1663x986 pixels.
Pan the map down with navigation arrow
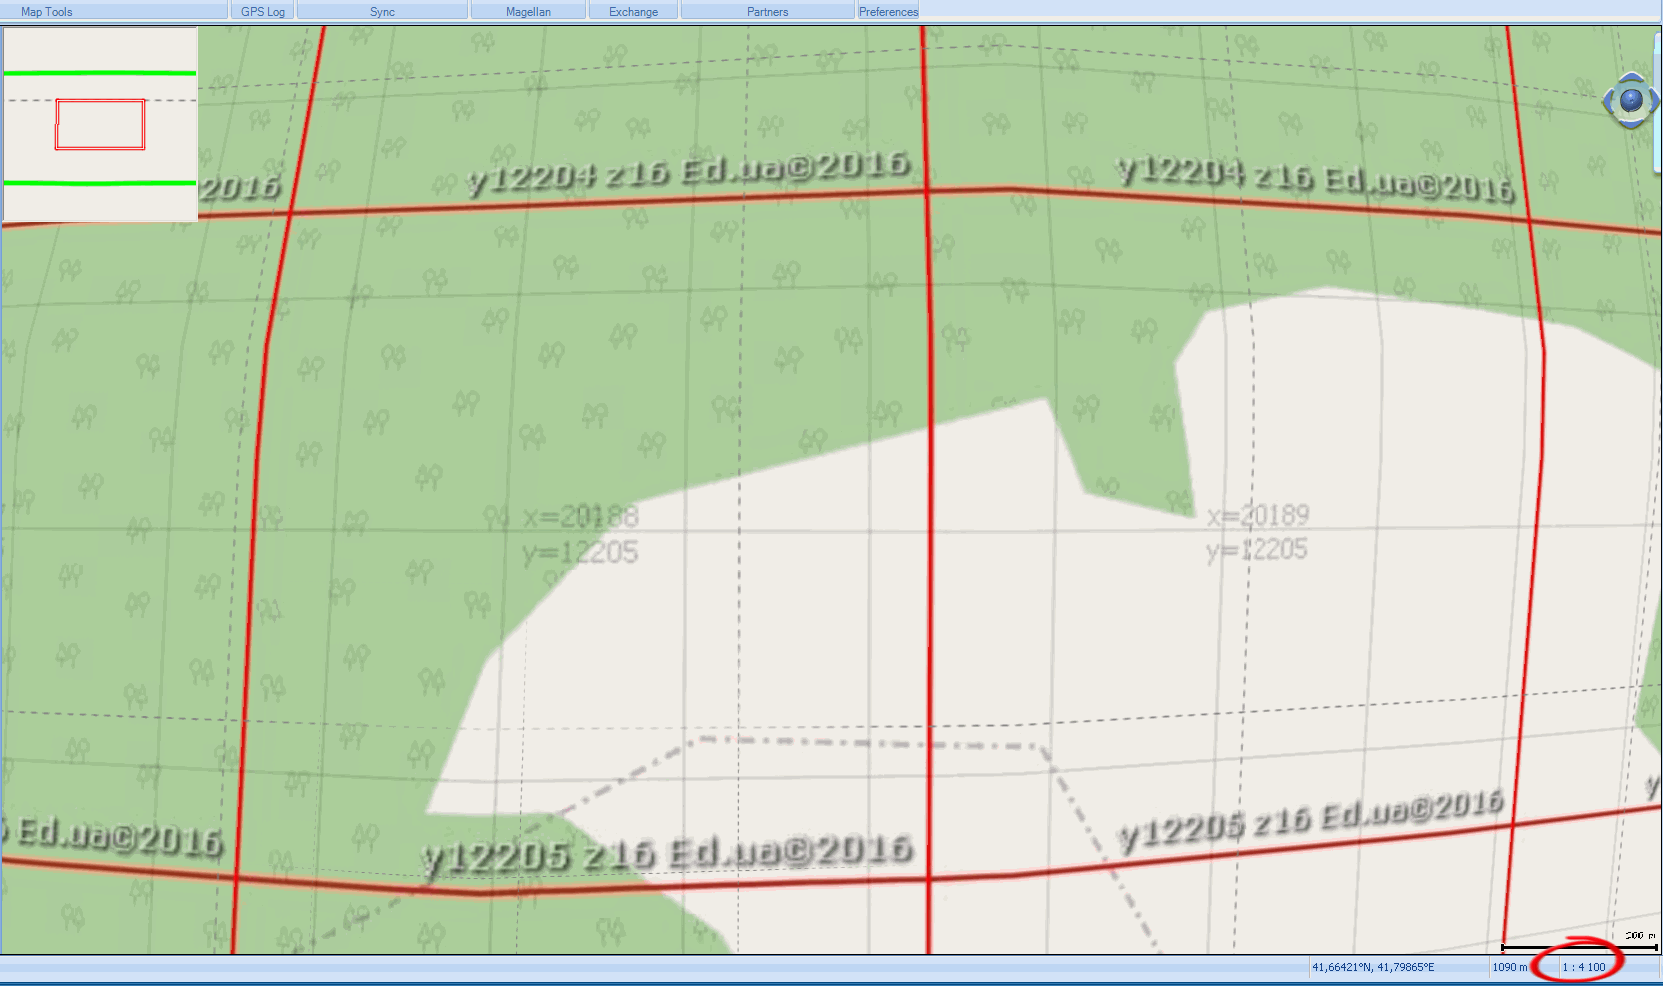click(x=1631, y=124)
